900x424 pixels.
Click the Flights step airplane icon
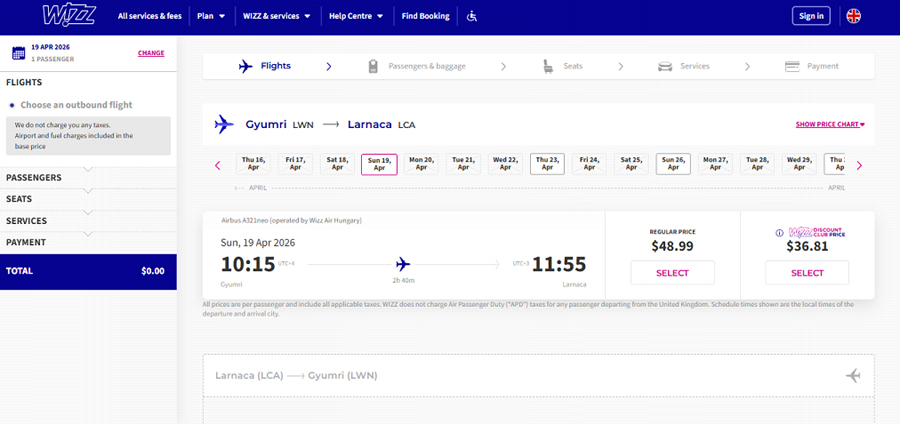[246, 67]
